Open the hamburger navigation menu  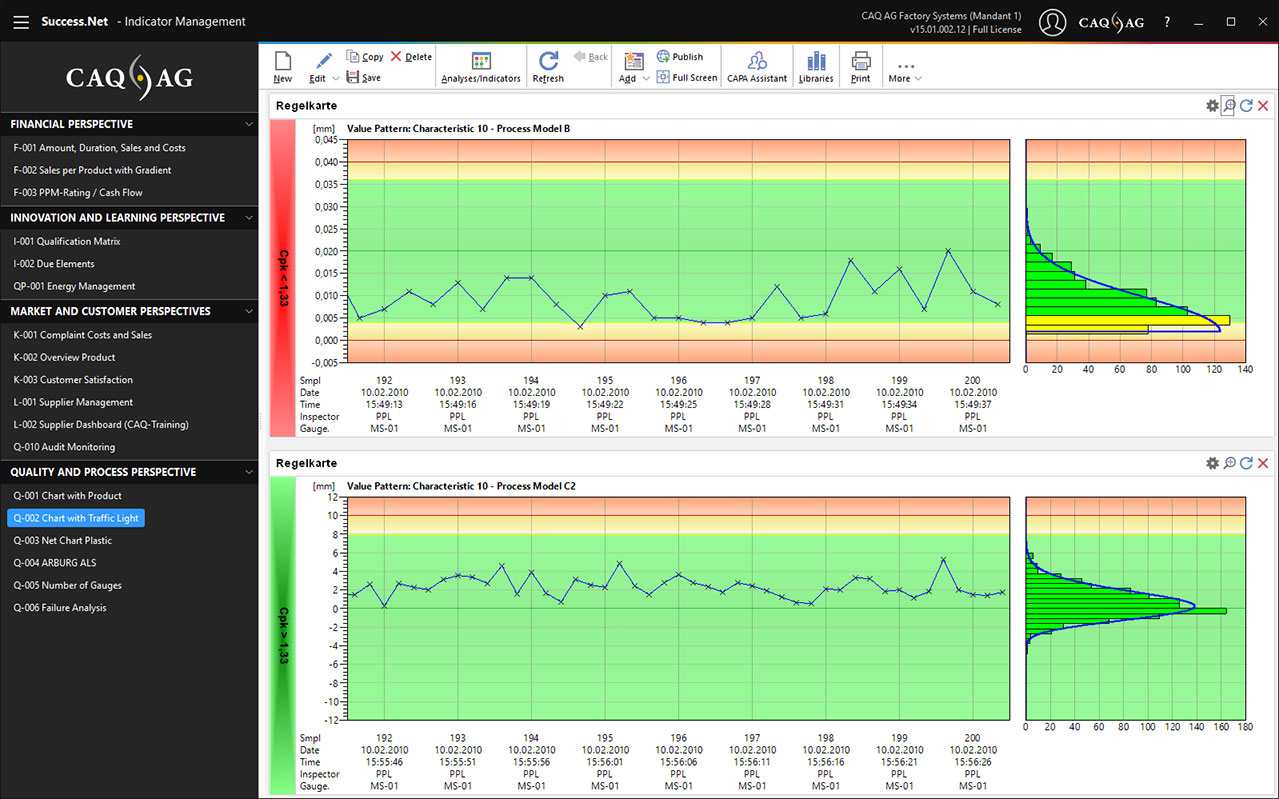20,22
